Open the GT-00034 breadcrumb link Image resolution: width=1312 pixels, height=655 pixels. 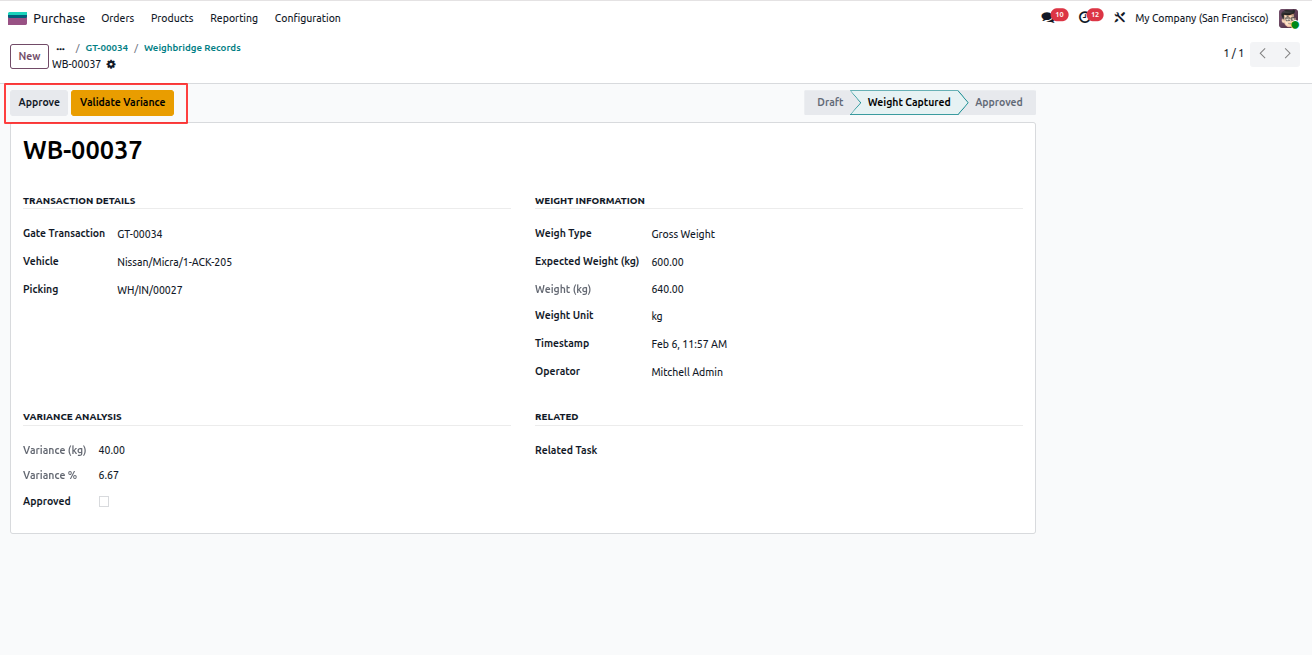click(x=107, y=48)
